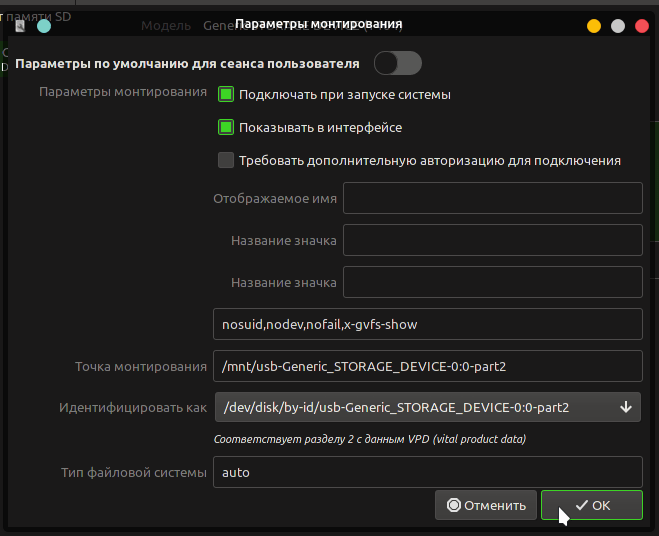This screenshot has width=659, height=536.
Task: Enable 'Требовать дополнительную авторизацию' checkbox
Action: tap(226, 160)
